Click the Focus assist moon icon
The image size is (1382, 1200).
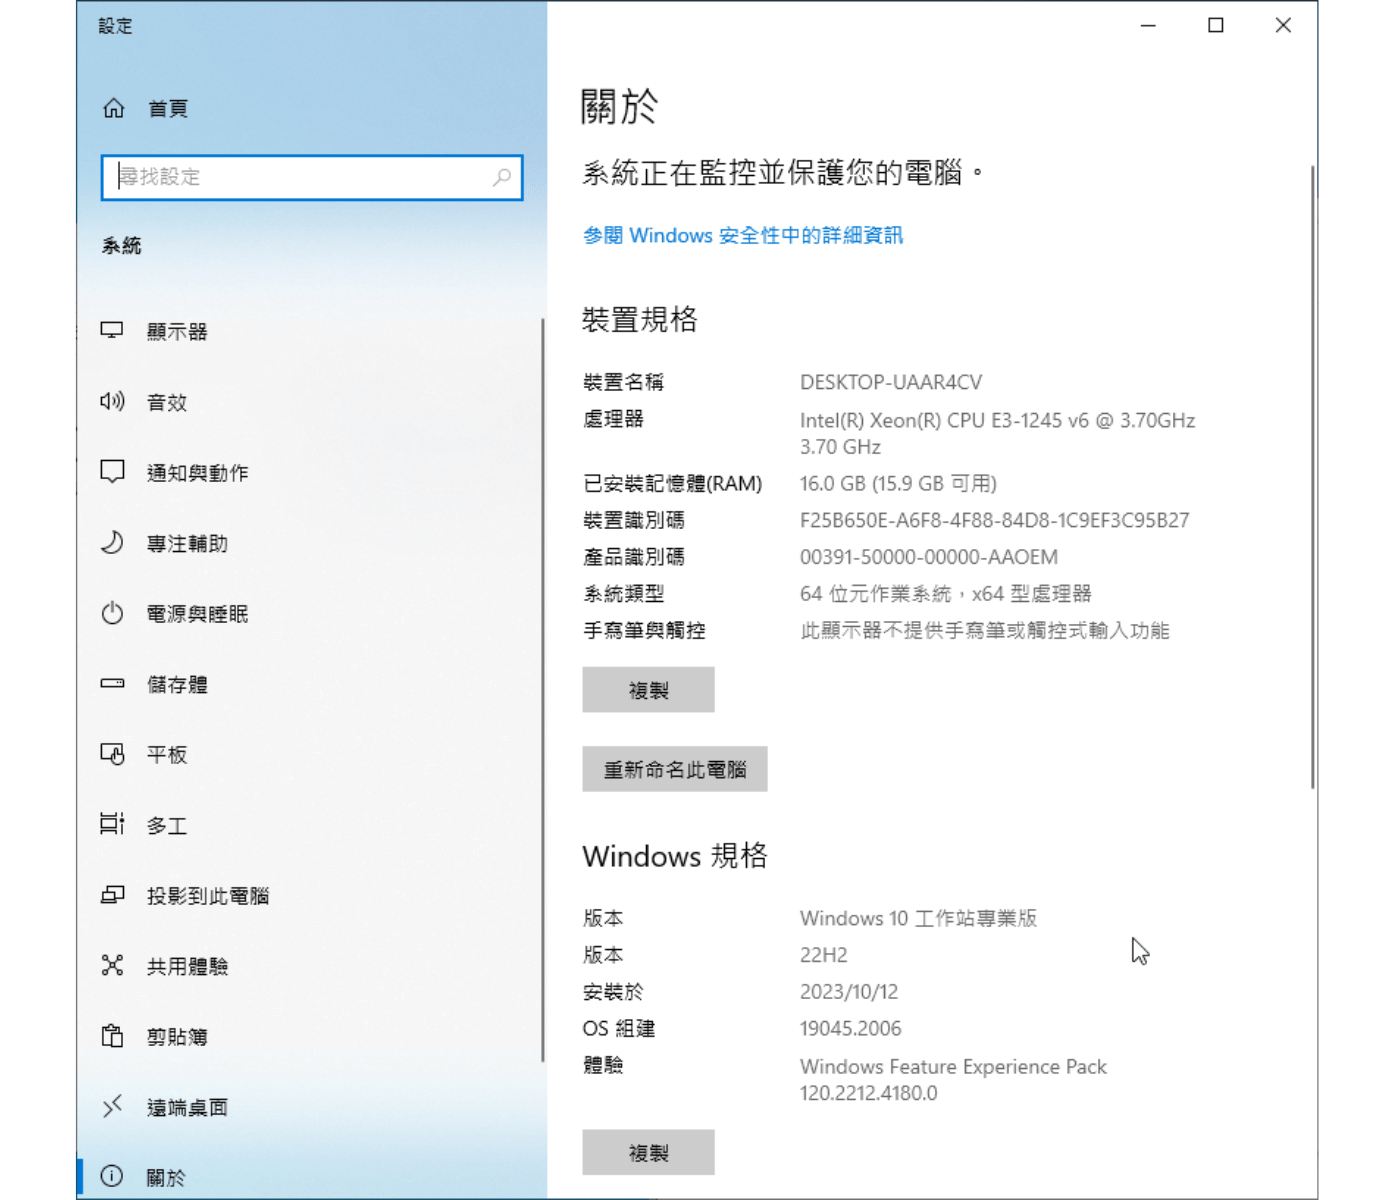click(112, 542)
